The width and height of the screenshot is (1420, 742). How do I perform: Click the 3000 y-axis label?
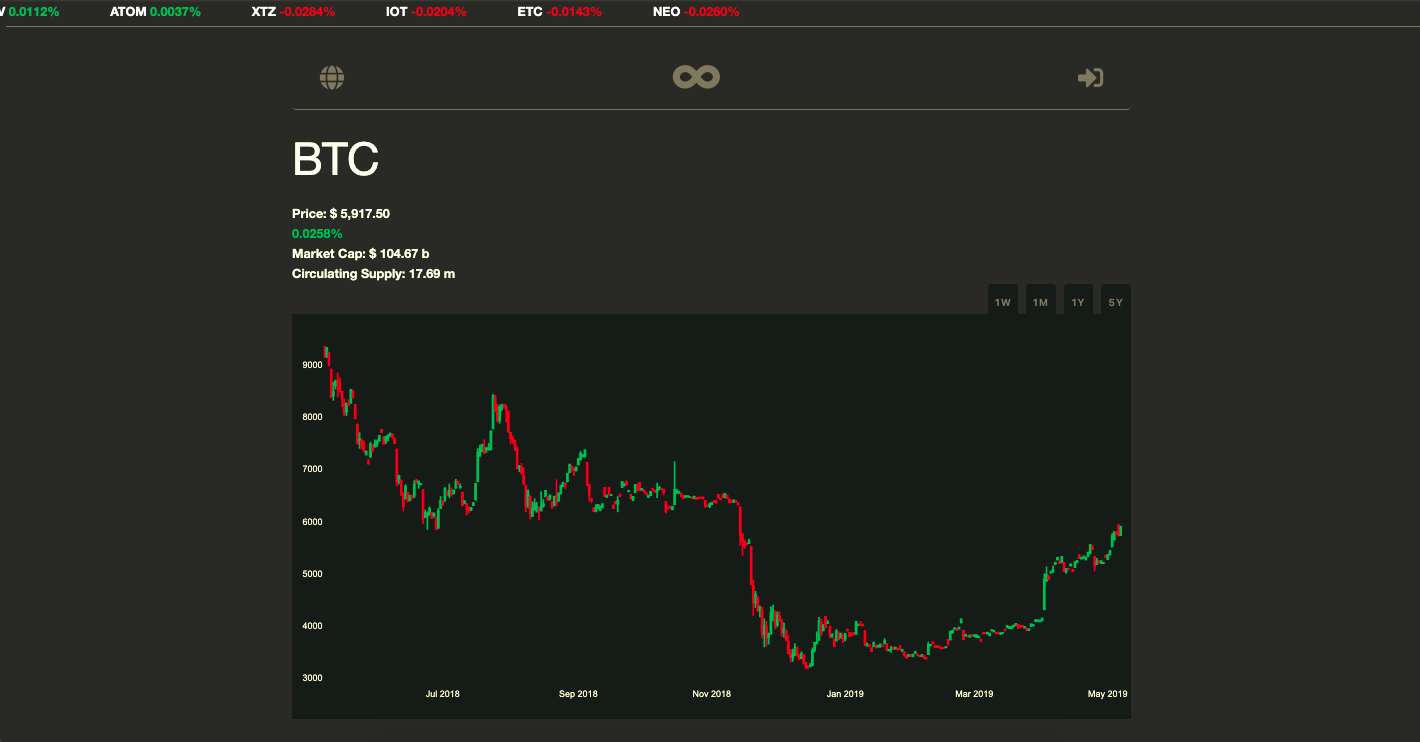(311, 678)
